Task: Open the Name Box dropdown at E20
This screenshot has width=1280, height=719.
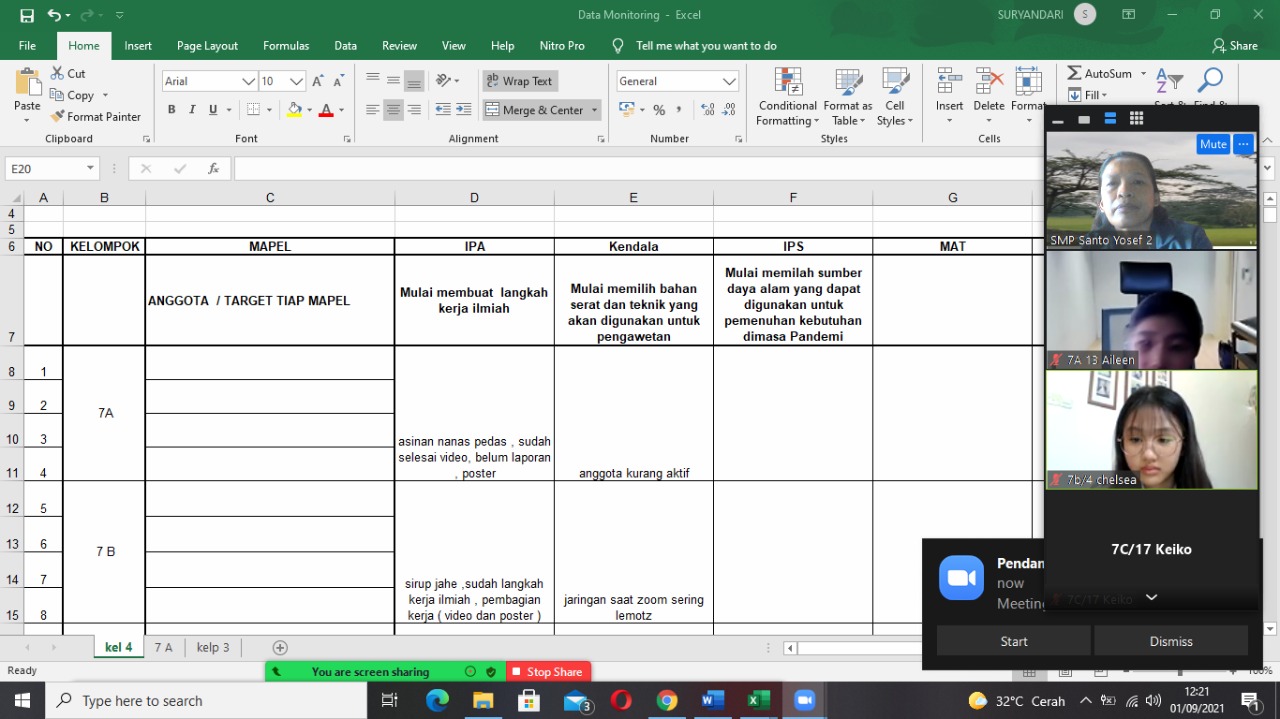Action: [90, 169]
